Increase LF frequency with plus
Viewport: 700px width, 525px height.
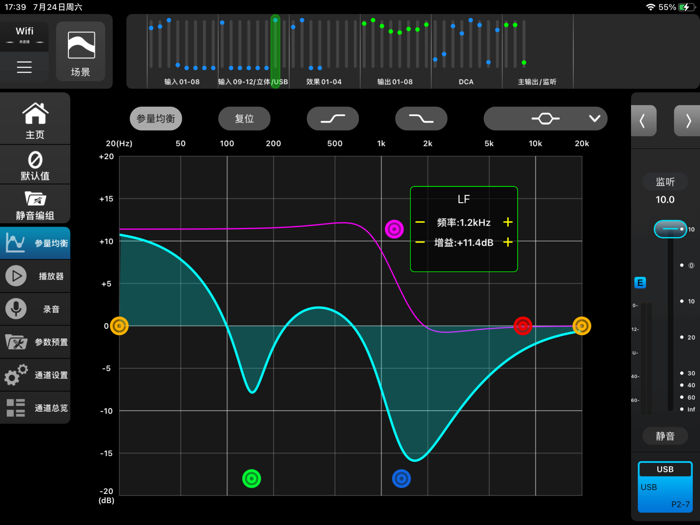pyautogui.click(x=508, y=222)
